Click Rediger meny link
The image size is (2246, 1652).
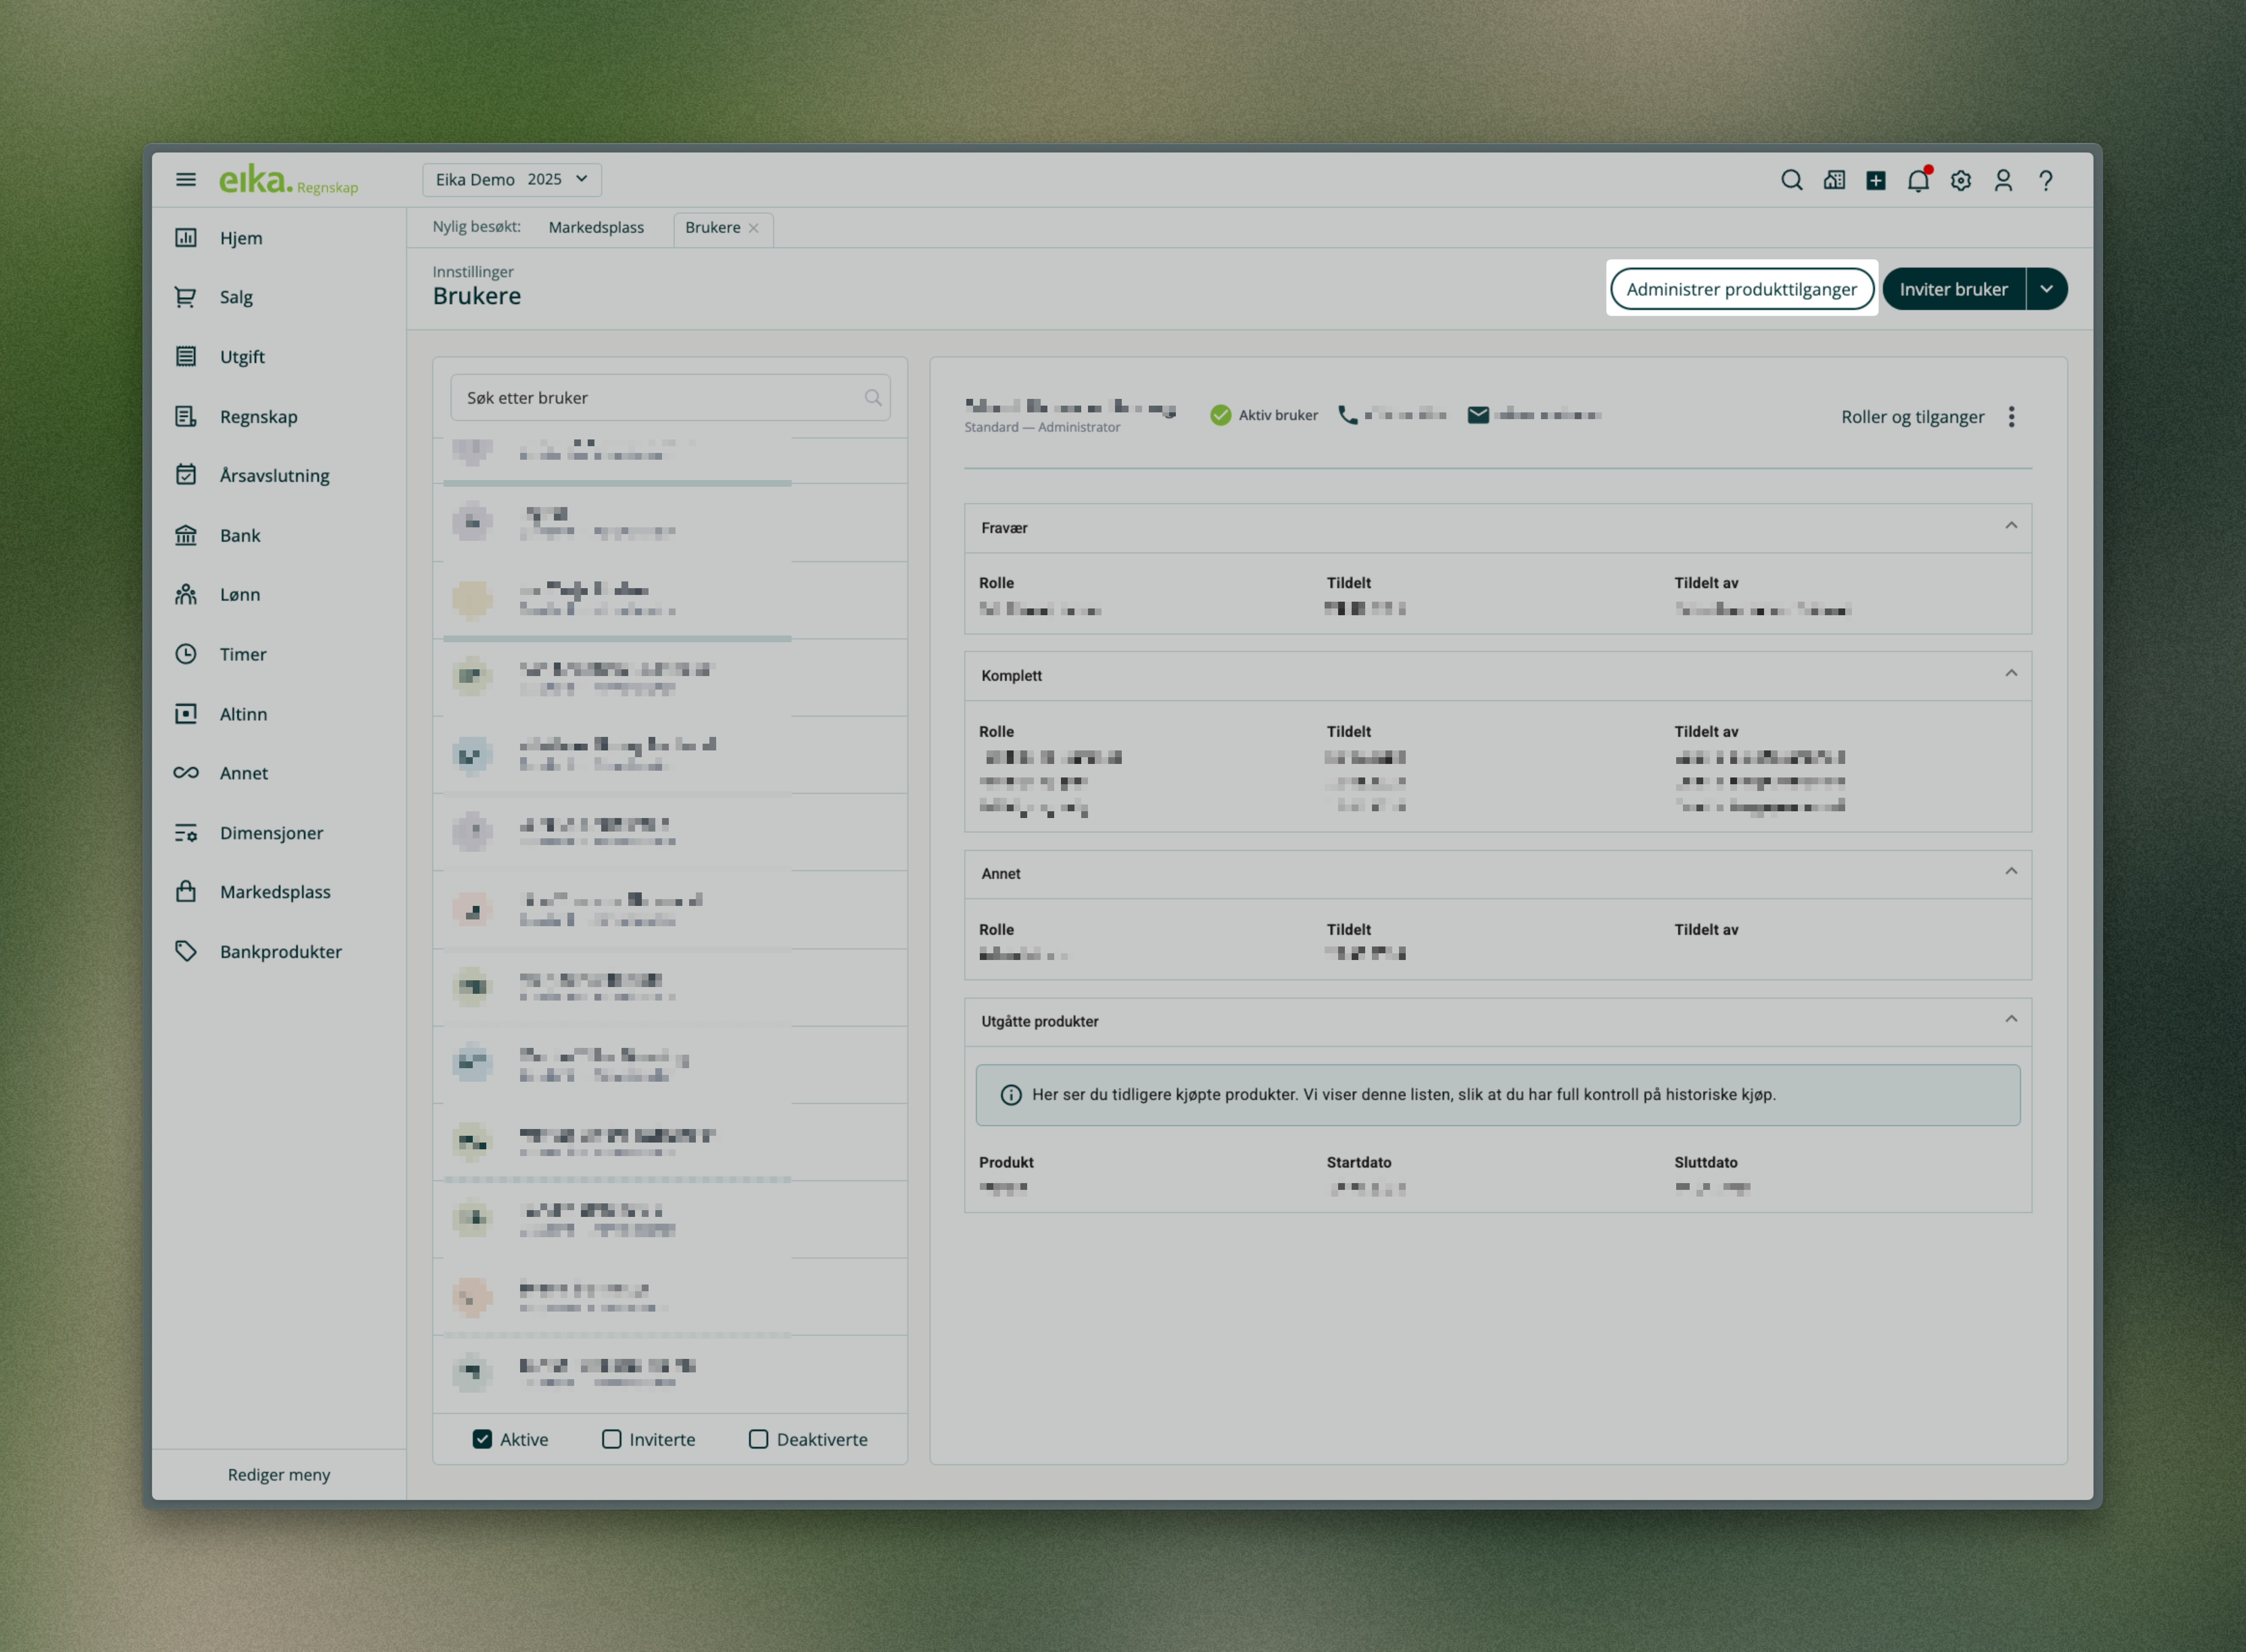278,1474
